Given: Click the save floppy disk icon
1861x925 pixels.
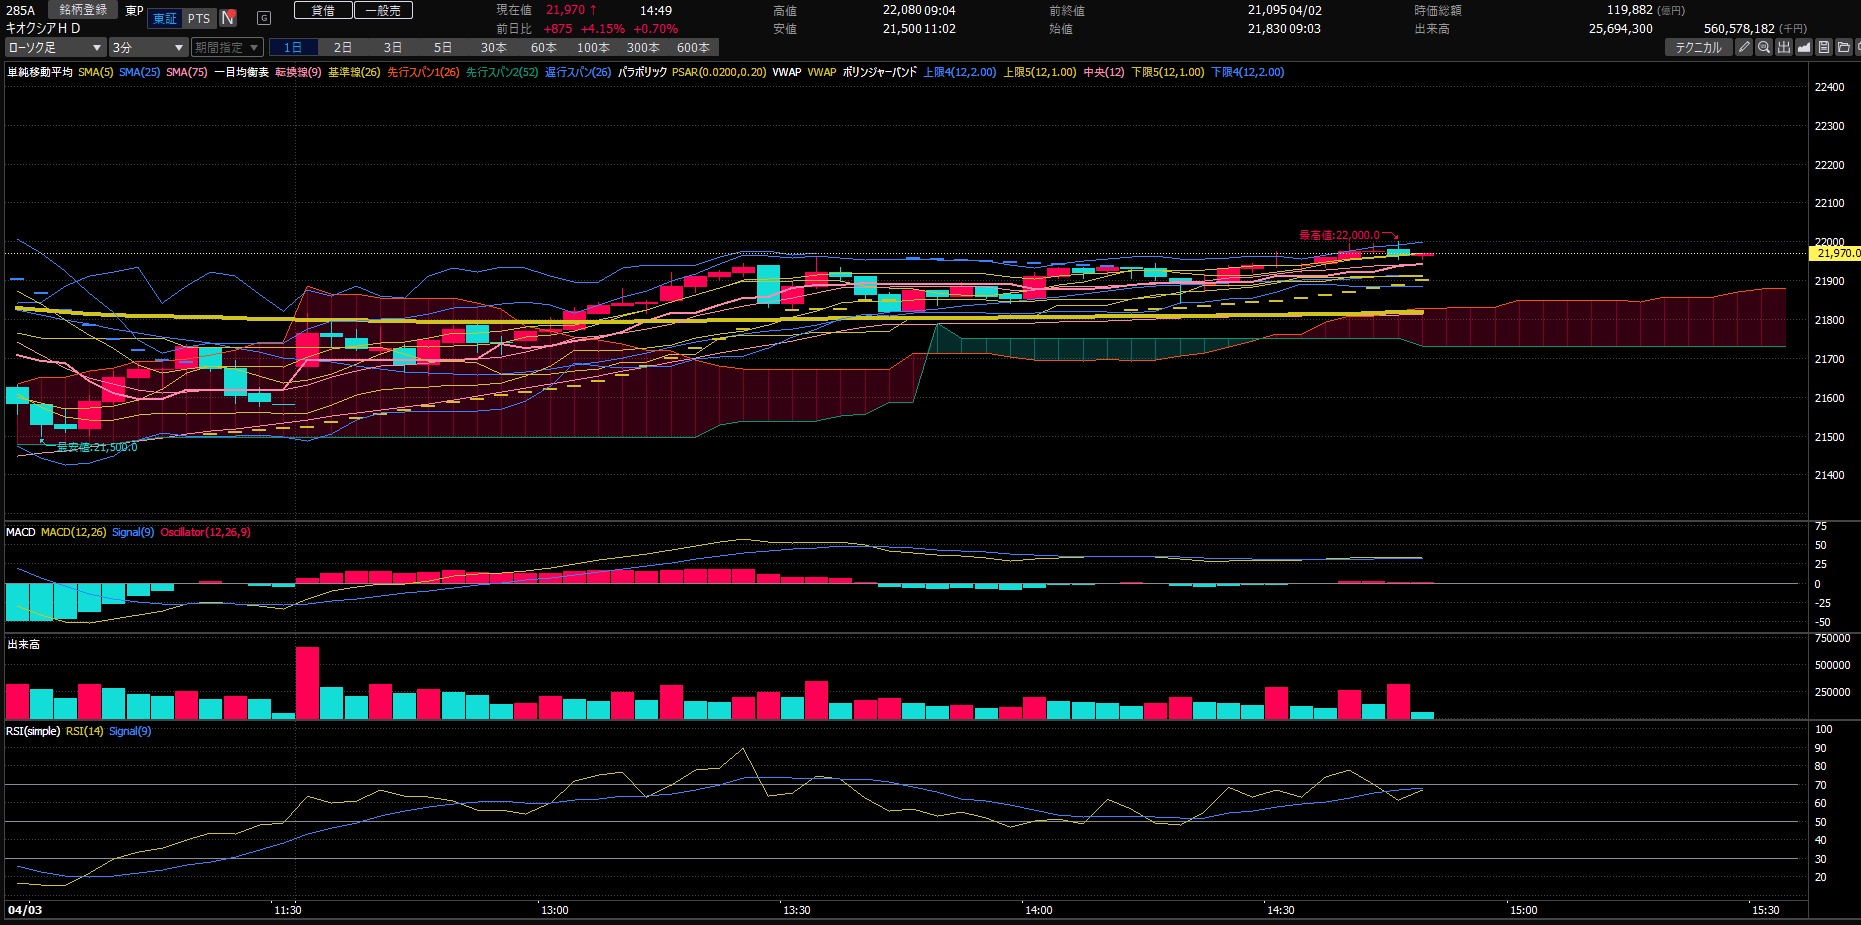Looking at the screenshot, I should [1824, 47].
